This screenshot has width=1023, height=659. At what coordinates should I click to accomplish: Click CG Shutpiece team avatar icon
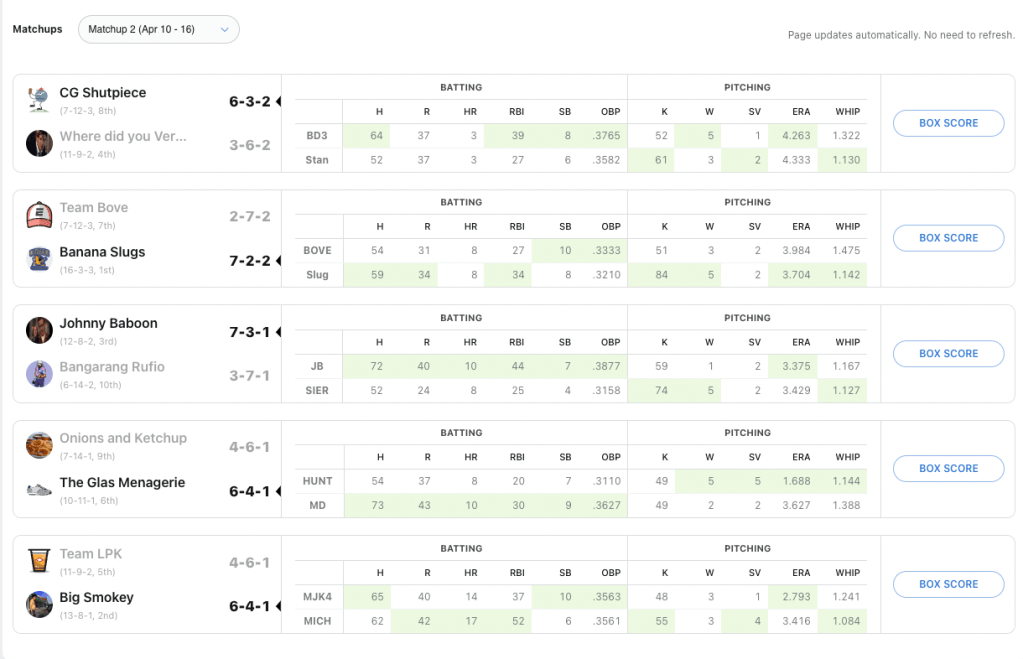point(39,99)
